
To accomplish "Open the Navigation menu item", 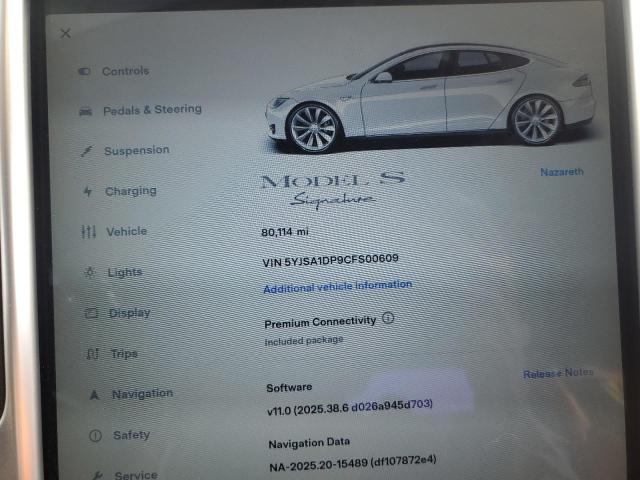I will tap(141, 394).
